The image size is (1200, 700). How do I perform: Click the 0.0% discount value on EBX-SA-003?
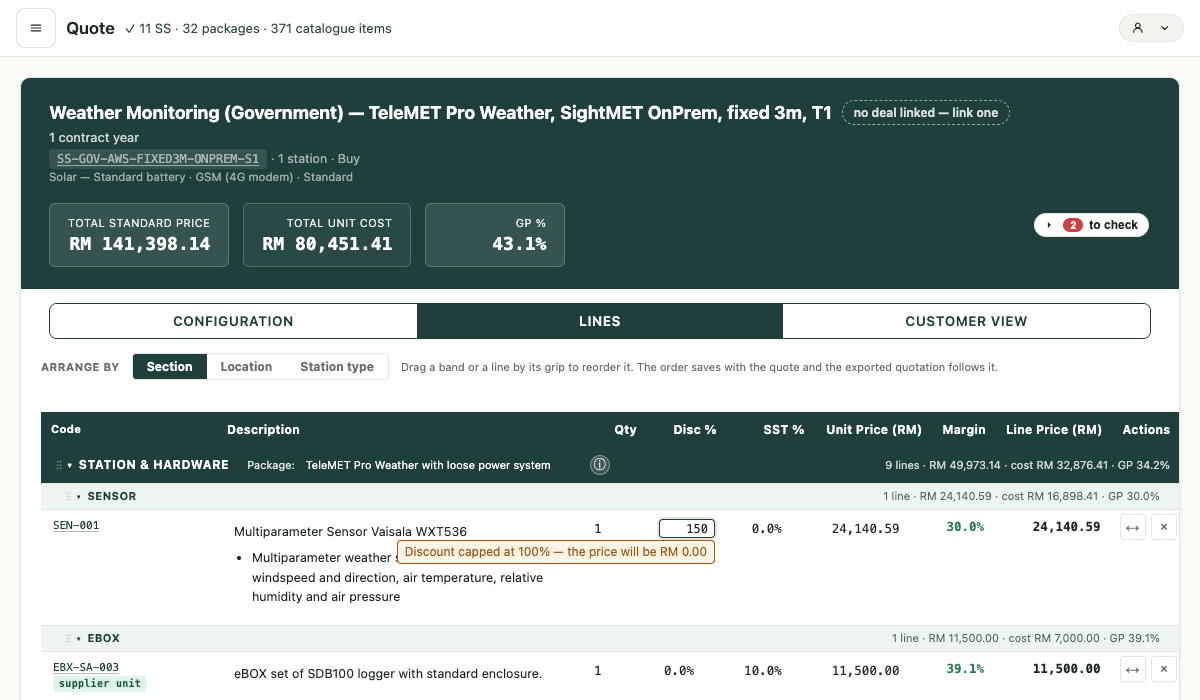[679, 670]
